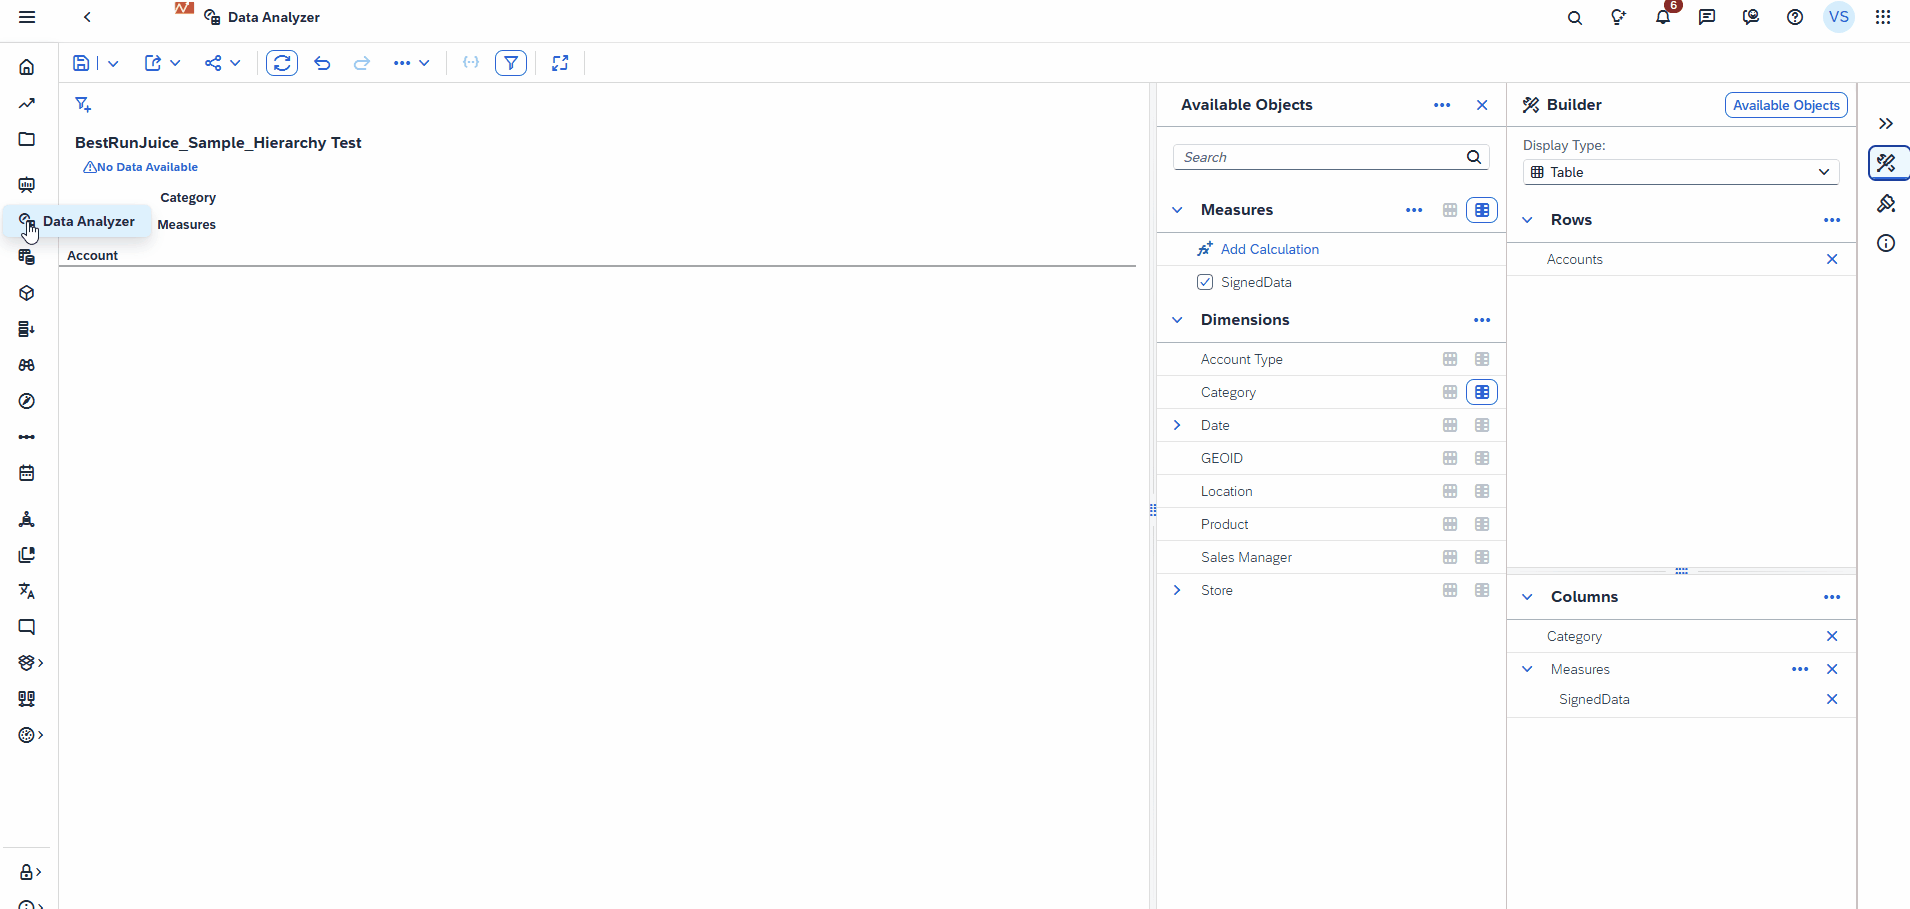Click the add filter icon above the table
The height and width of the screenshot is (909, 1910).
point(83,104)
